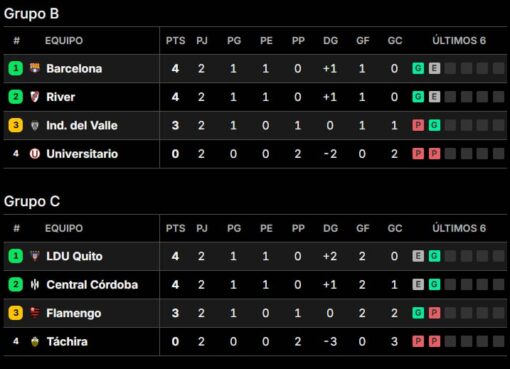Select Barcelona's green G result badge
510x369 pixels.
[x=418, y=68]
